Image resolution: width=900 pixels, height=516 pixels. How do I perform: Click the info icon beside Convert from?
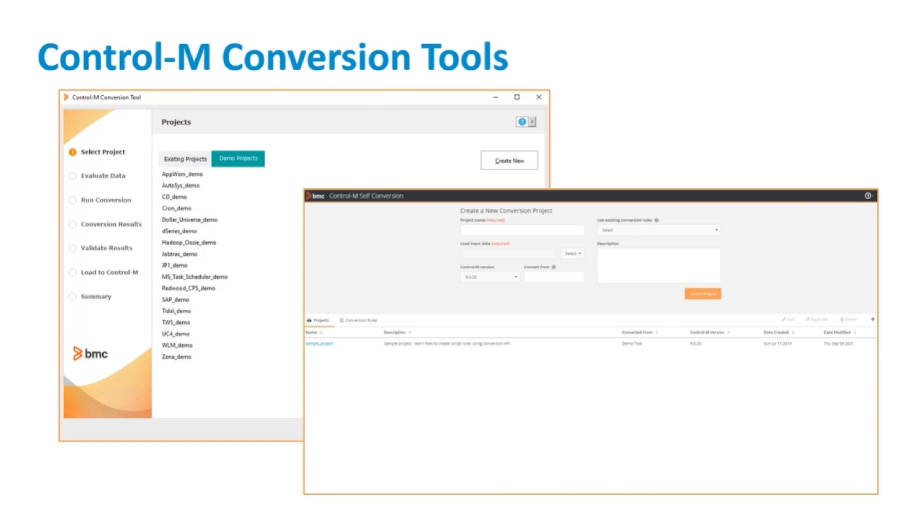(x=553, y=267)
